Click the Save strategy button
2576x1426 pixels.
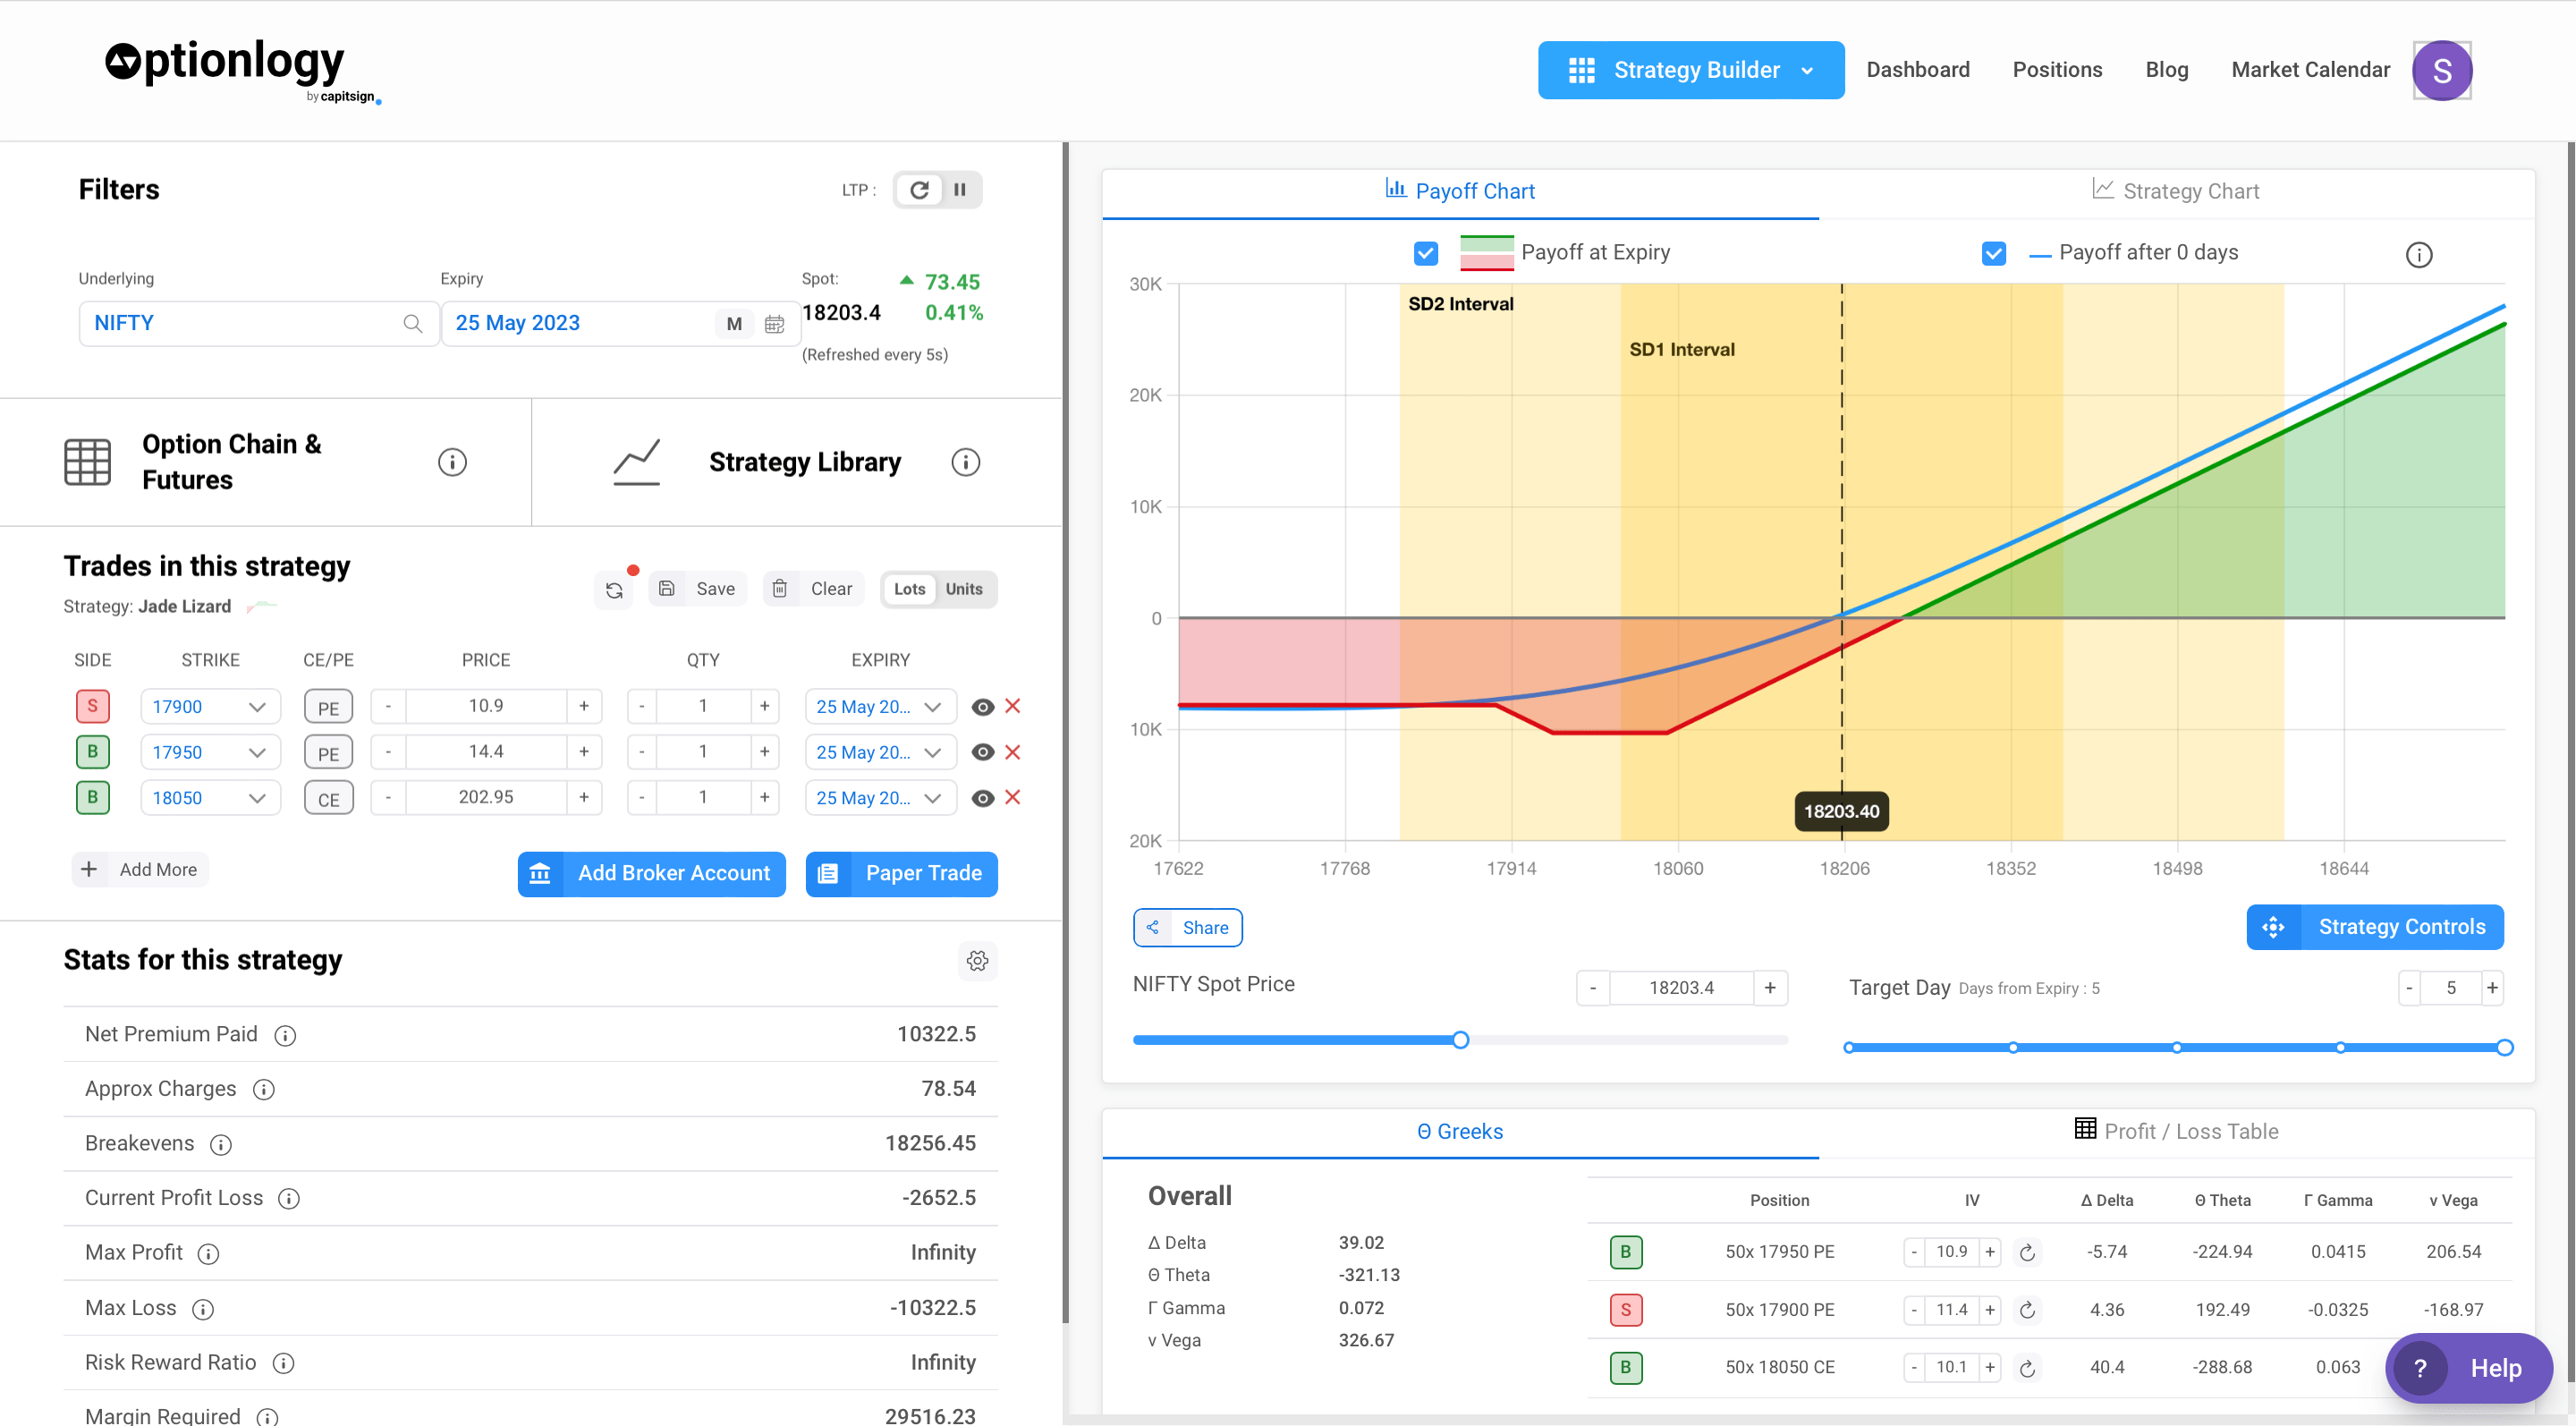(x=698, y=589)
